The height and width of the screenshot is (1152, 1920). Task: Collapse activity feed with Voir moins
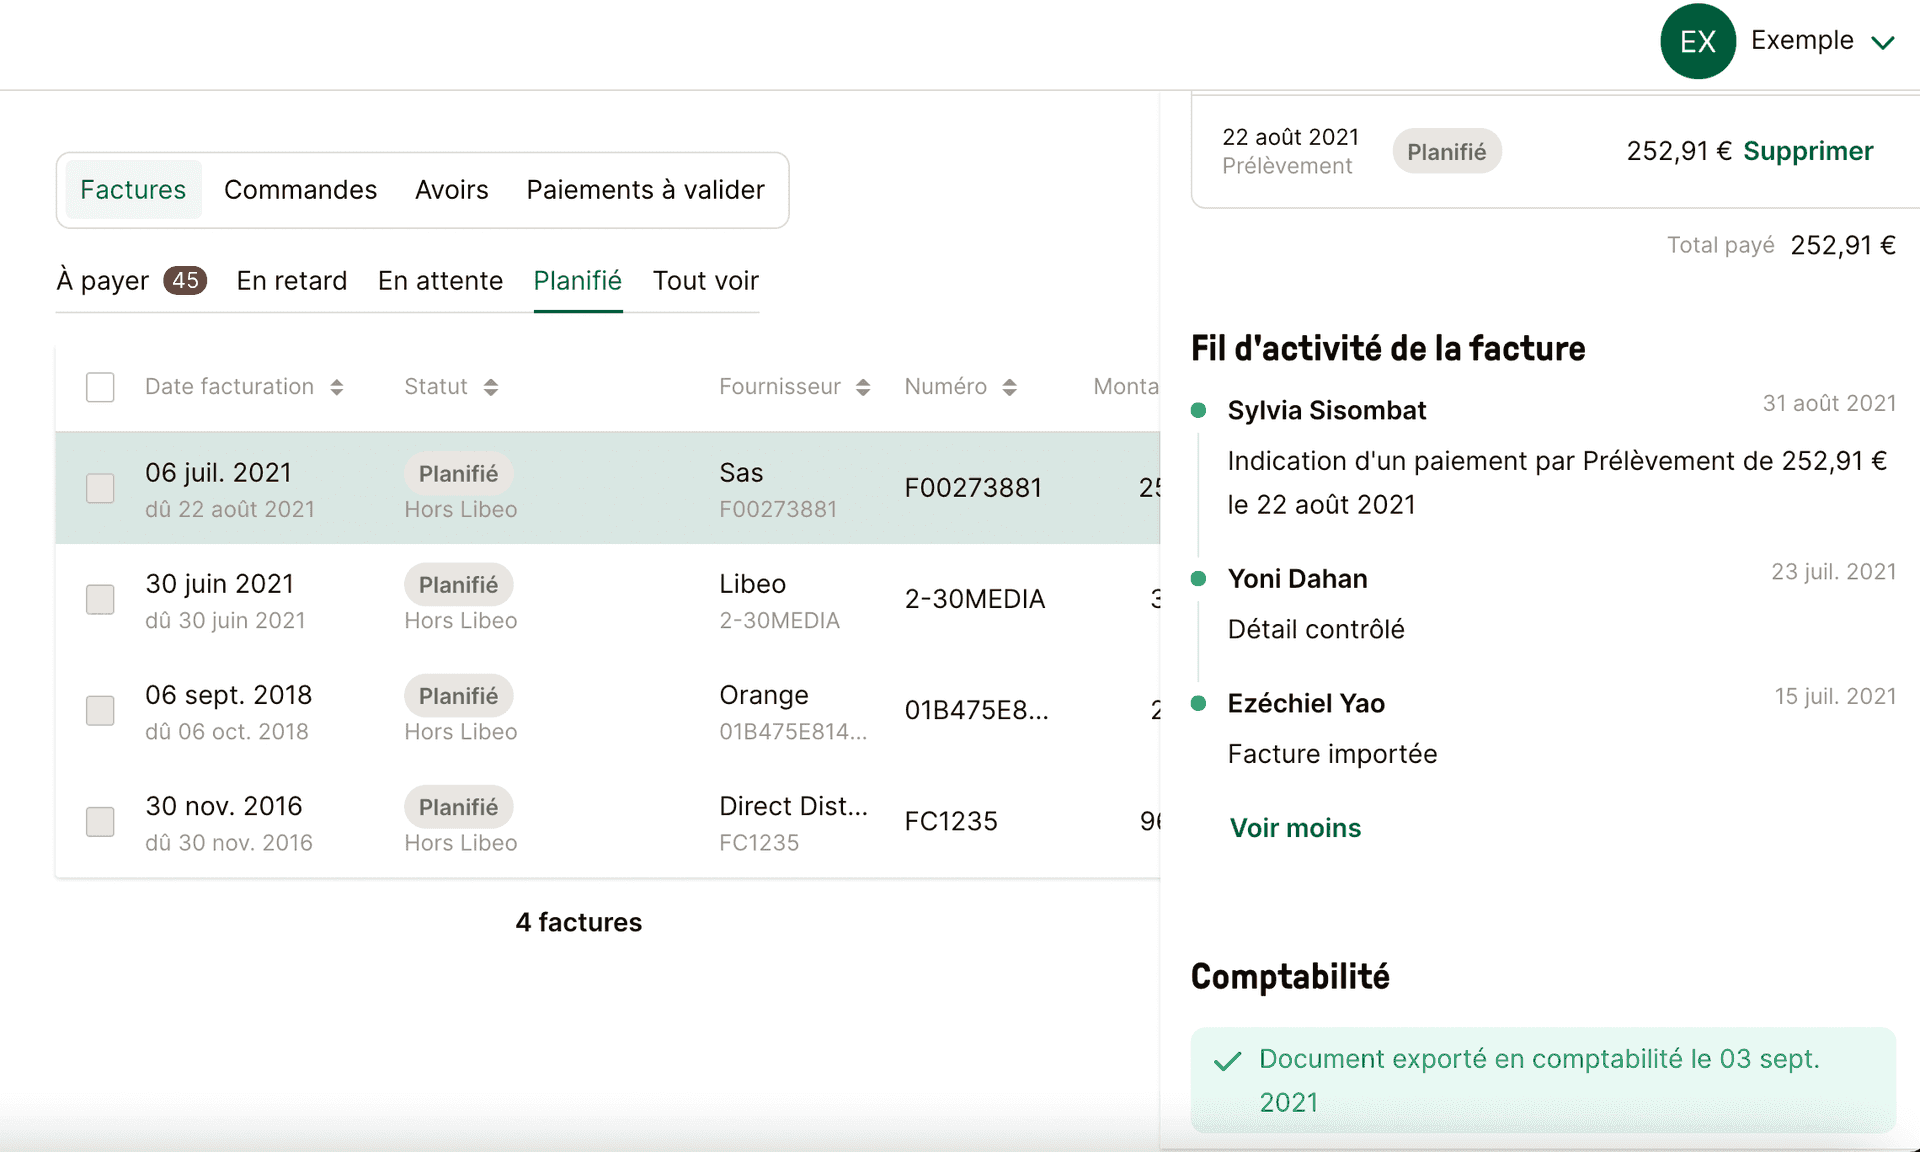(x=1295, y=828)
